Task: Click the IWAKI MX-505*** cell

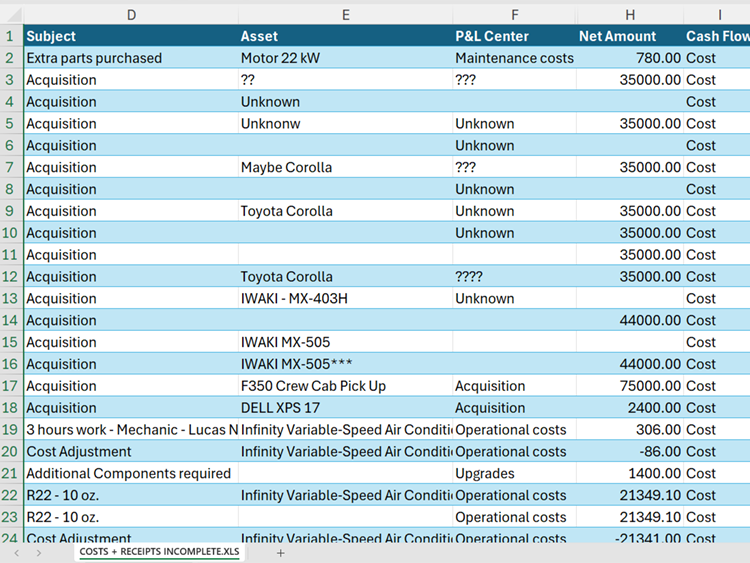Action: tap(345, 364)
